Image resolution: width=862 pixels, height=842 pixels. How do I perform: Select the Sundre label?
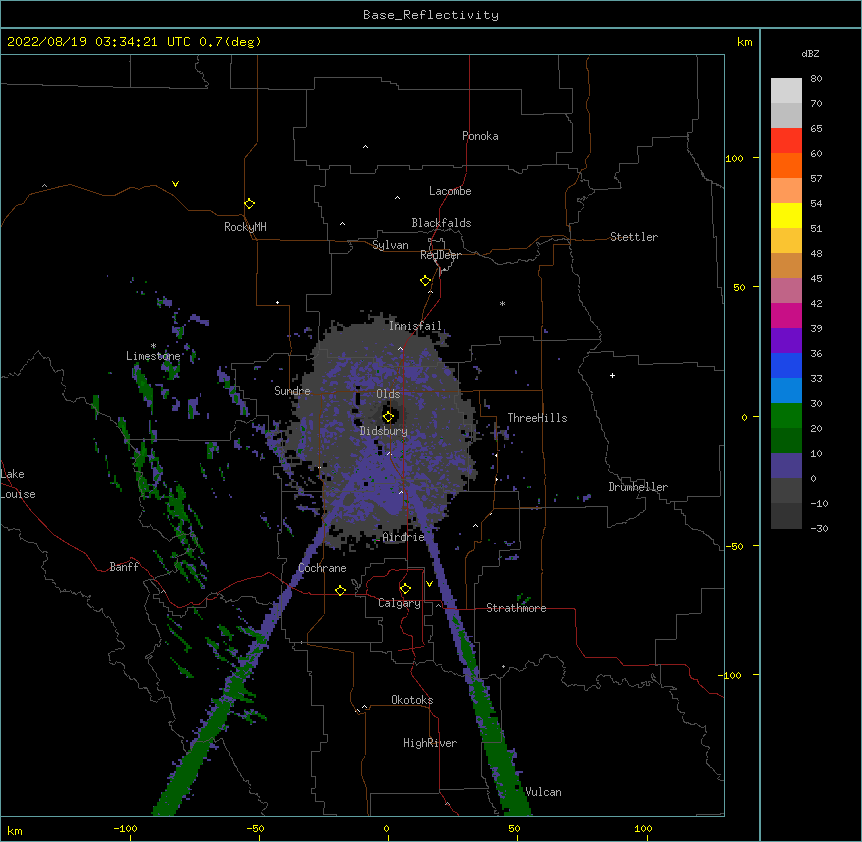tap(292, 391)
